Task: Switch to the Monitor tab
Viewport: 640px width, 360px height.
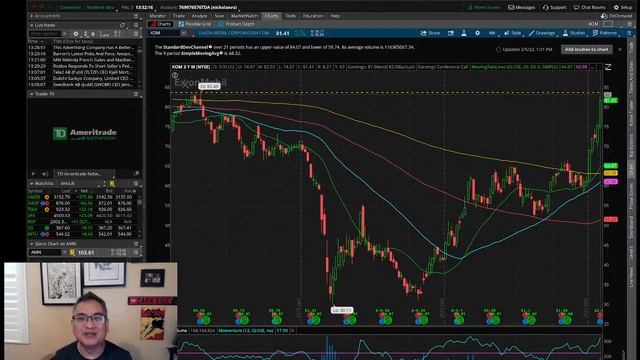Action: [x=158, y=16]
